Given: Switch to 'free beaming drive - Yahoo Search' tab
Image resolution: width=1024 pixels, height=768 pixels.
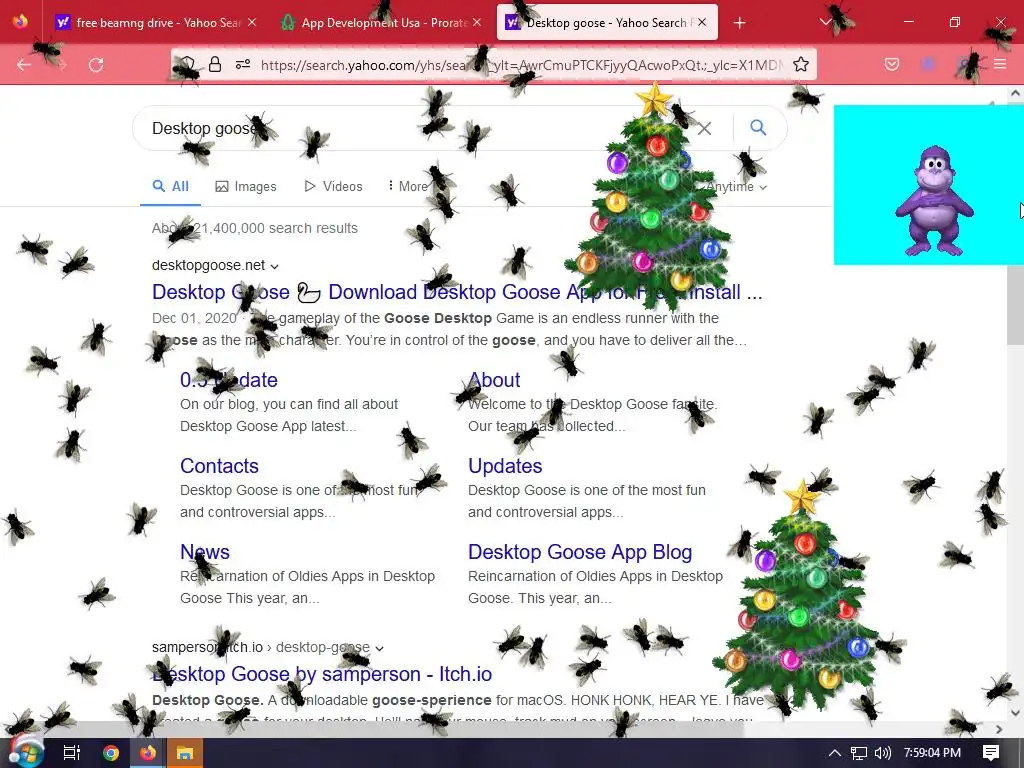Looking at the screenshot, I should click(157, 23).
